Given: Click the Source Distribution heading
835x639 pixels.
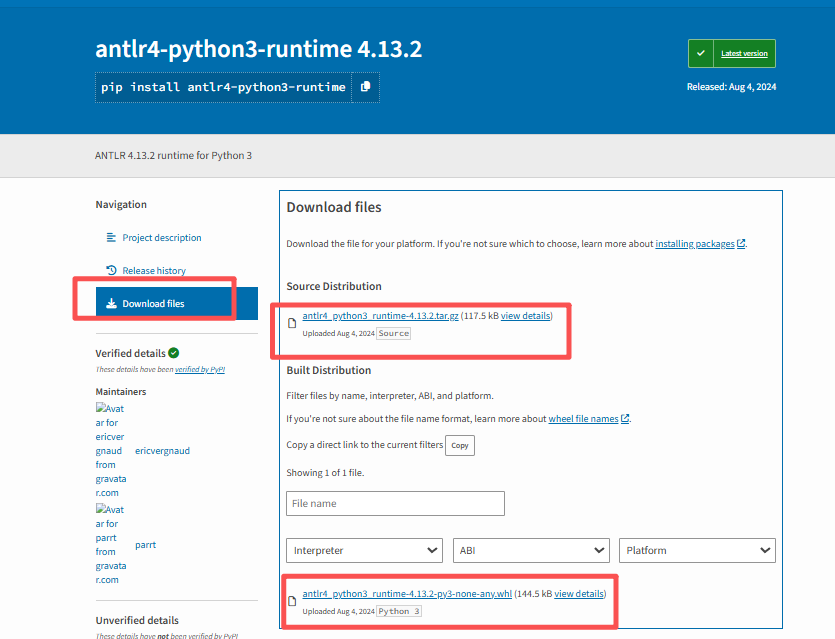Looking at the screenshot, I should [334, 286].
